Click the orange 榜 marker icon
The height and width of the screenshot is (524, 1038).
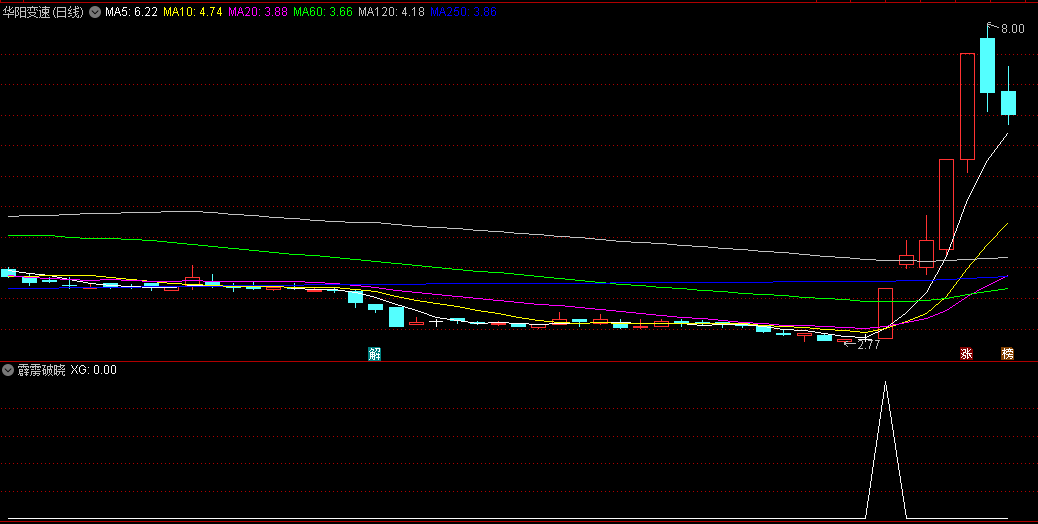[x=1007, y=353]
